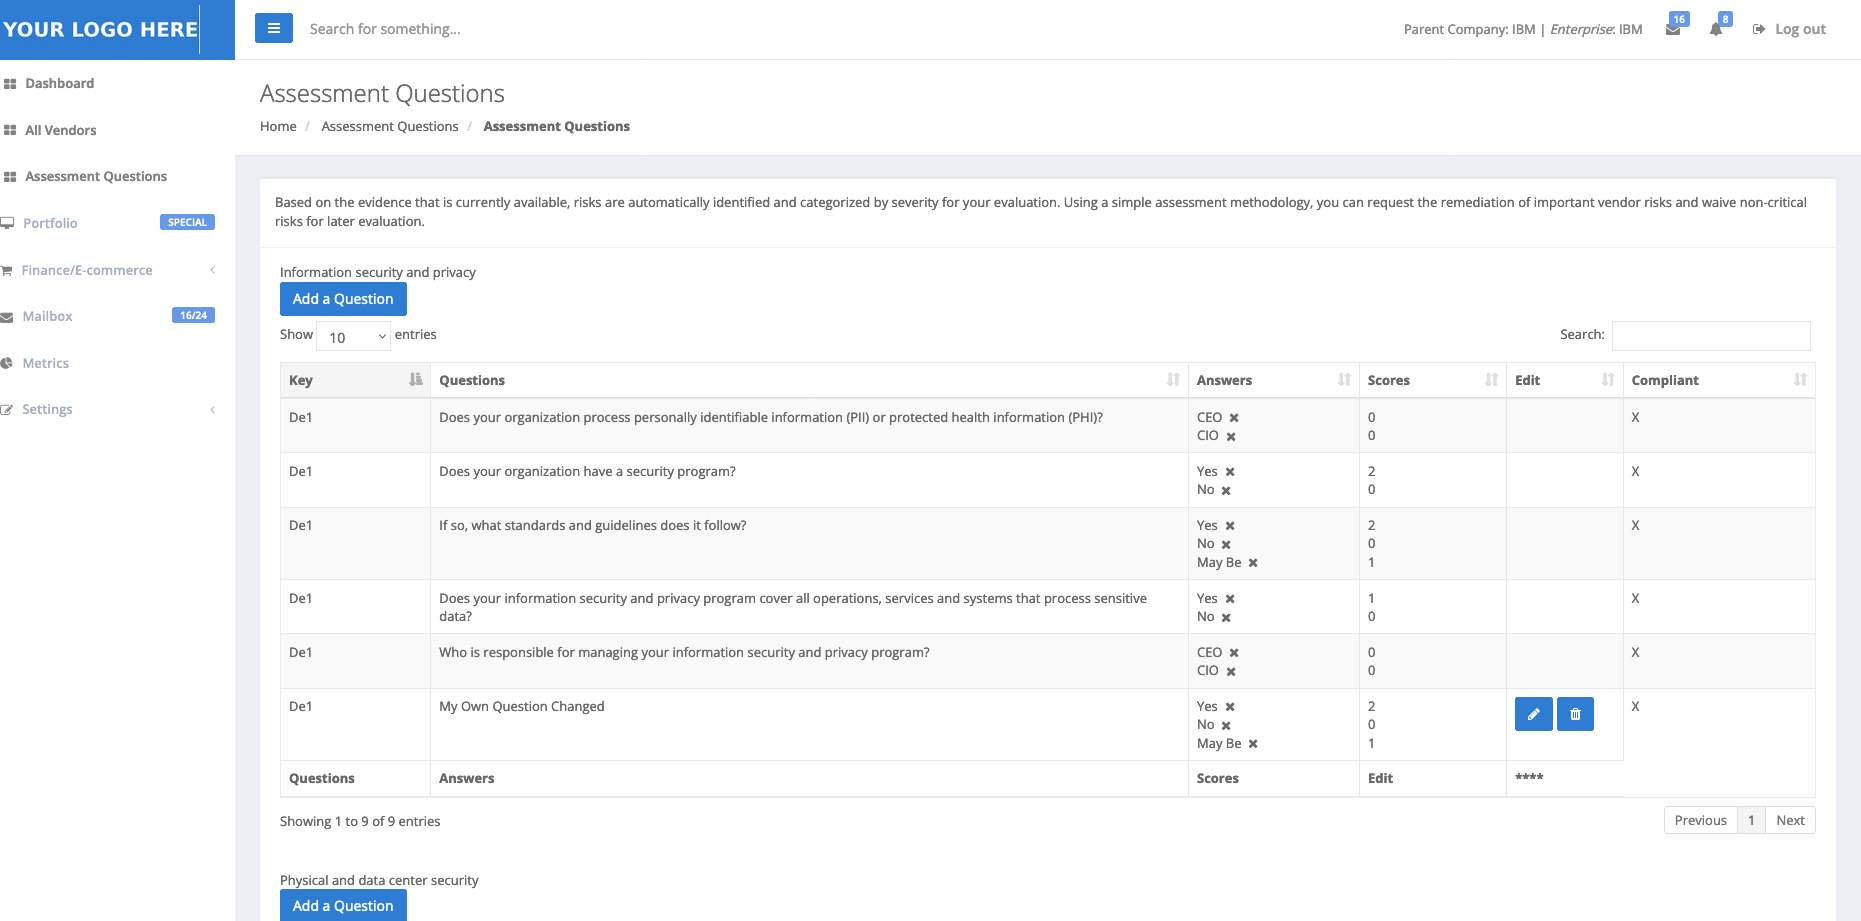1861x921 pixels.
Task: Sort table by Edit column
Action: pos(1564,380)
